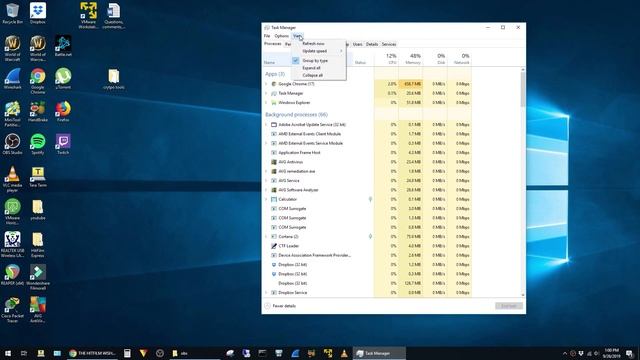The height and width of the screenshot is (360, 640).
Task: Sort processes by Memory column
Action: [x=411, y=58]
